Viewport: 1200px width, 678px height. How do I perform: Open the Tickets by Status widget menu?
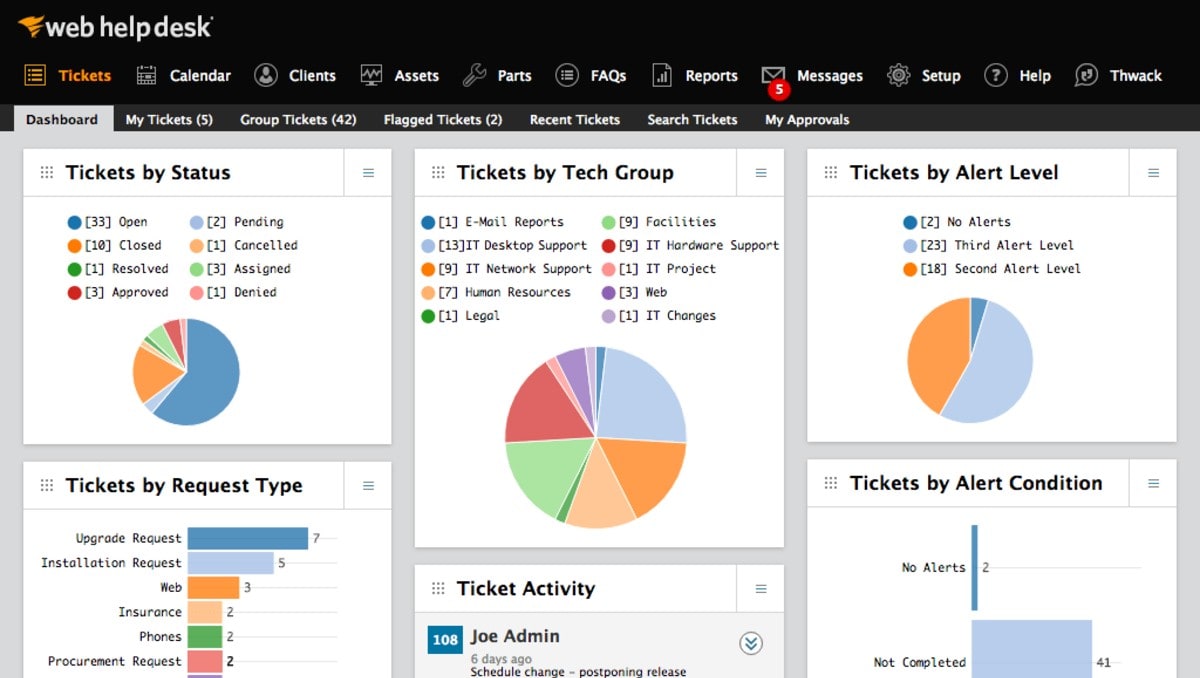tap(367, 172)
